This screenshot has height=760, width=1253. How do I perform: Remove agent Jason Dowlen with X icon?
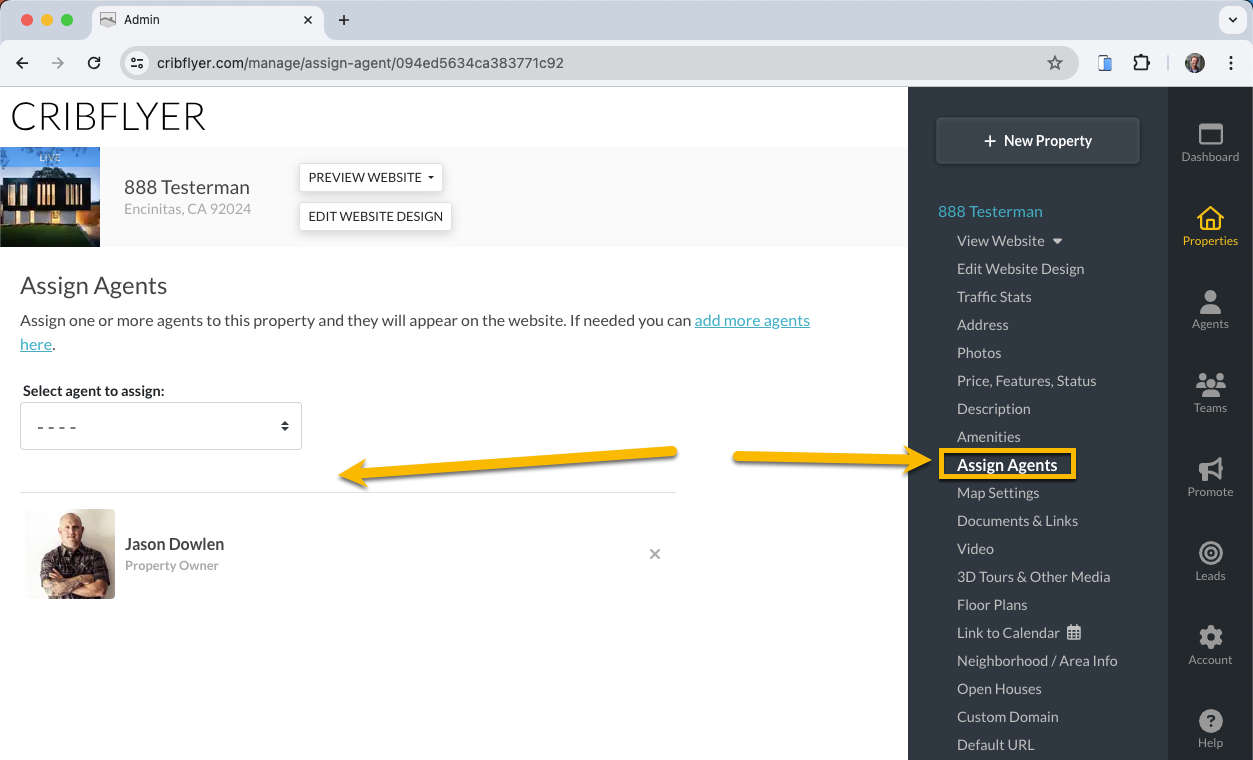[655, 554]
